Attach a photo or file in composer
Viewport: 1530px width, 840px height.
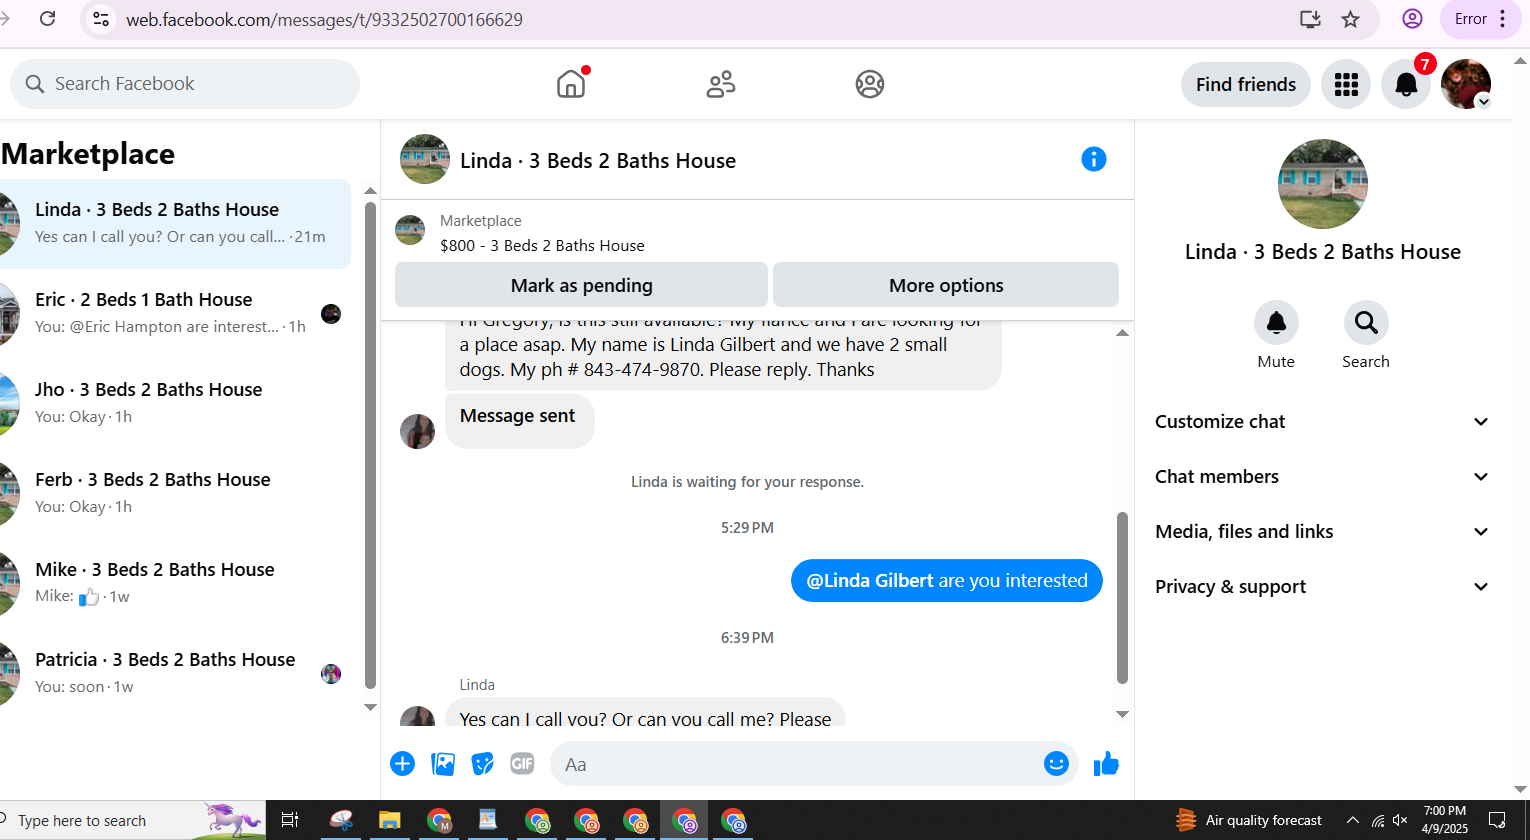(443, 764)
